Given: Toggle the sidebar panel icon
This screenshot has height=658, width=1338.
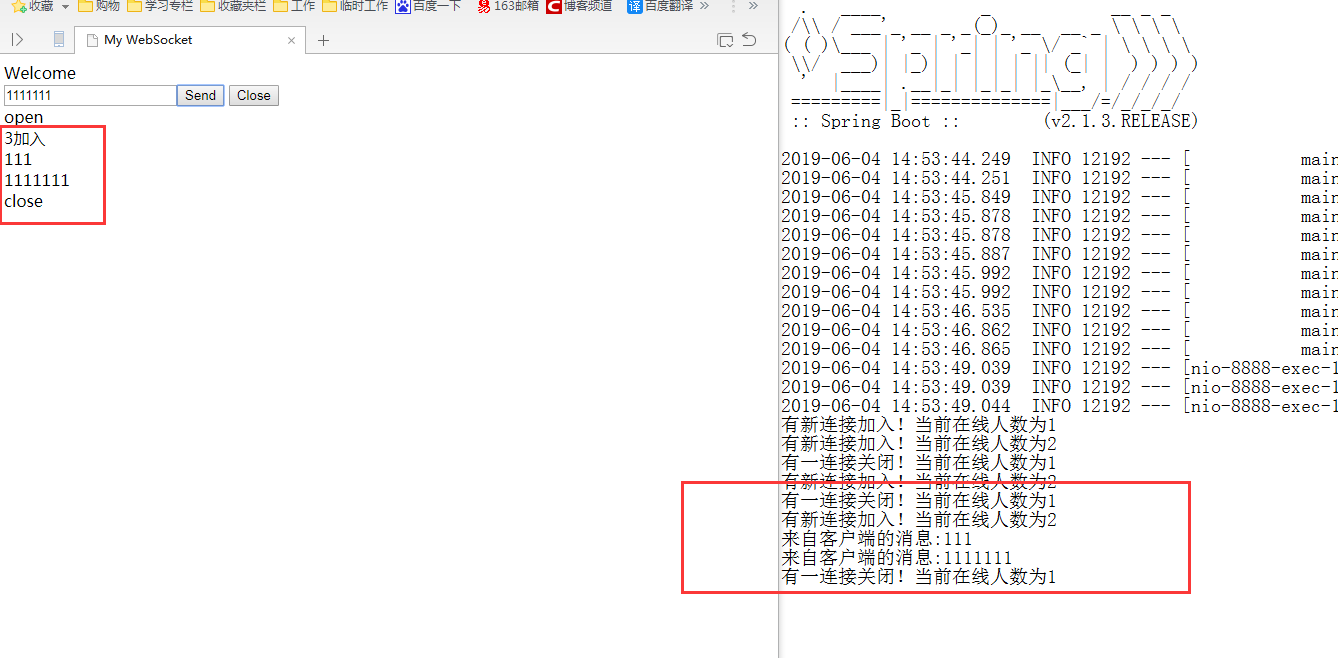Looking at the screenshot, I should (x=17, y=40).
